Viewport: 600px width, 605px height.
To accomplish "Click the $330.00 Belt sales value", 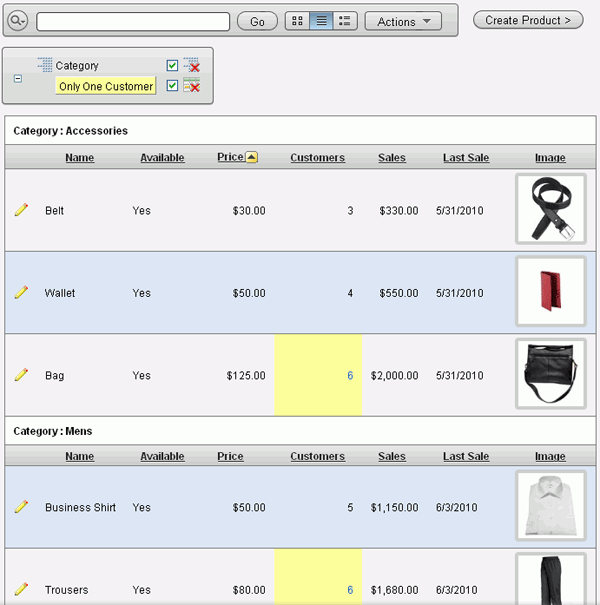I will (399, 211).
